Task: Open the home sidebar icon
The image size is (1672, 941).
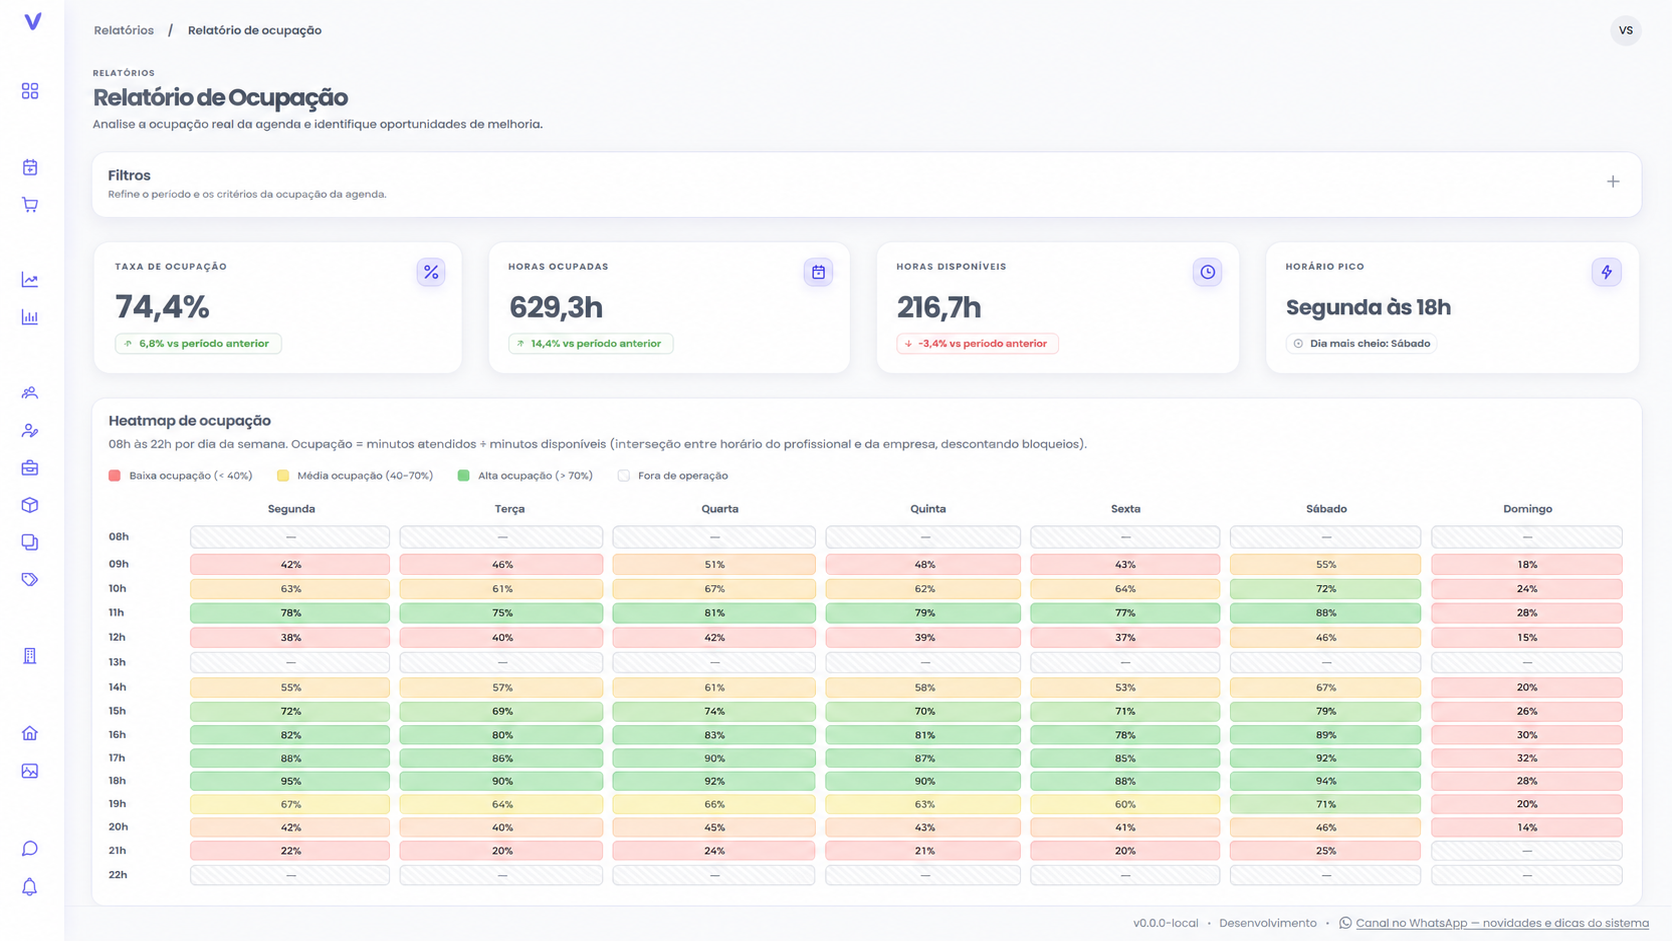Action: pos(30,733)
